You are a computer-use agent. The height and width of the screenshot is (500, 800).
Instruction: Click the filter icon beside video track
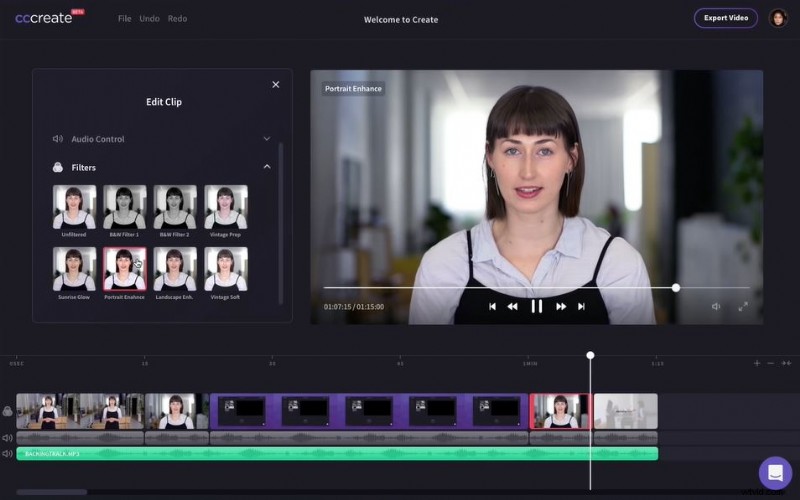pyautogui.click(x=7, y=411)
